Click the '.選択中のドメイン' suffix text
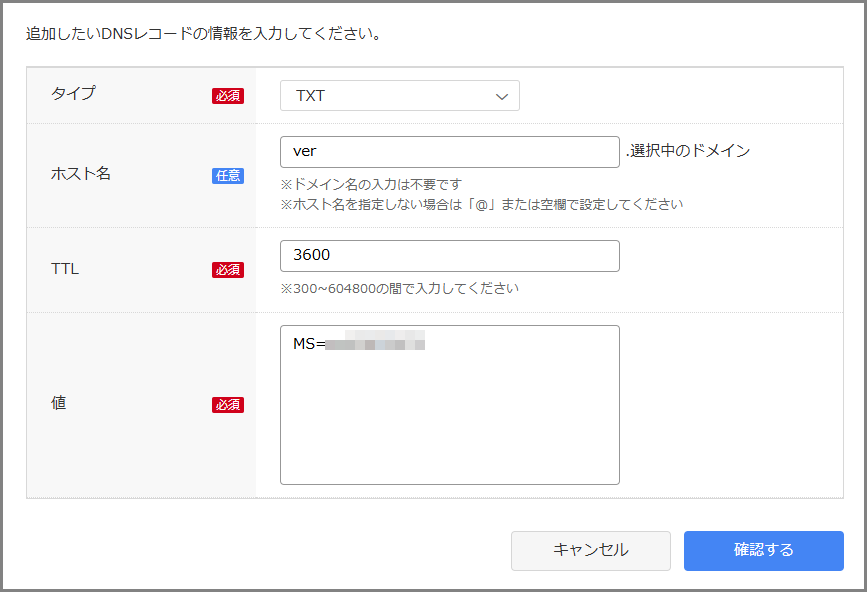Image resolution: width=867 pixels, height=592 pixels. 688,152
